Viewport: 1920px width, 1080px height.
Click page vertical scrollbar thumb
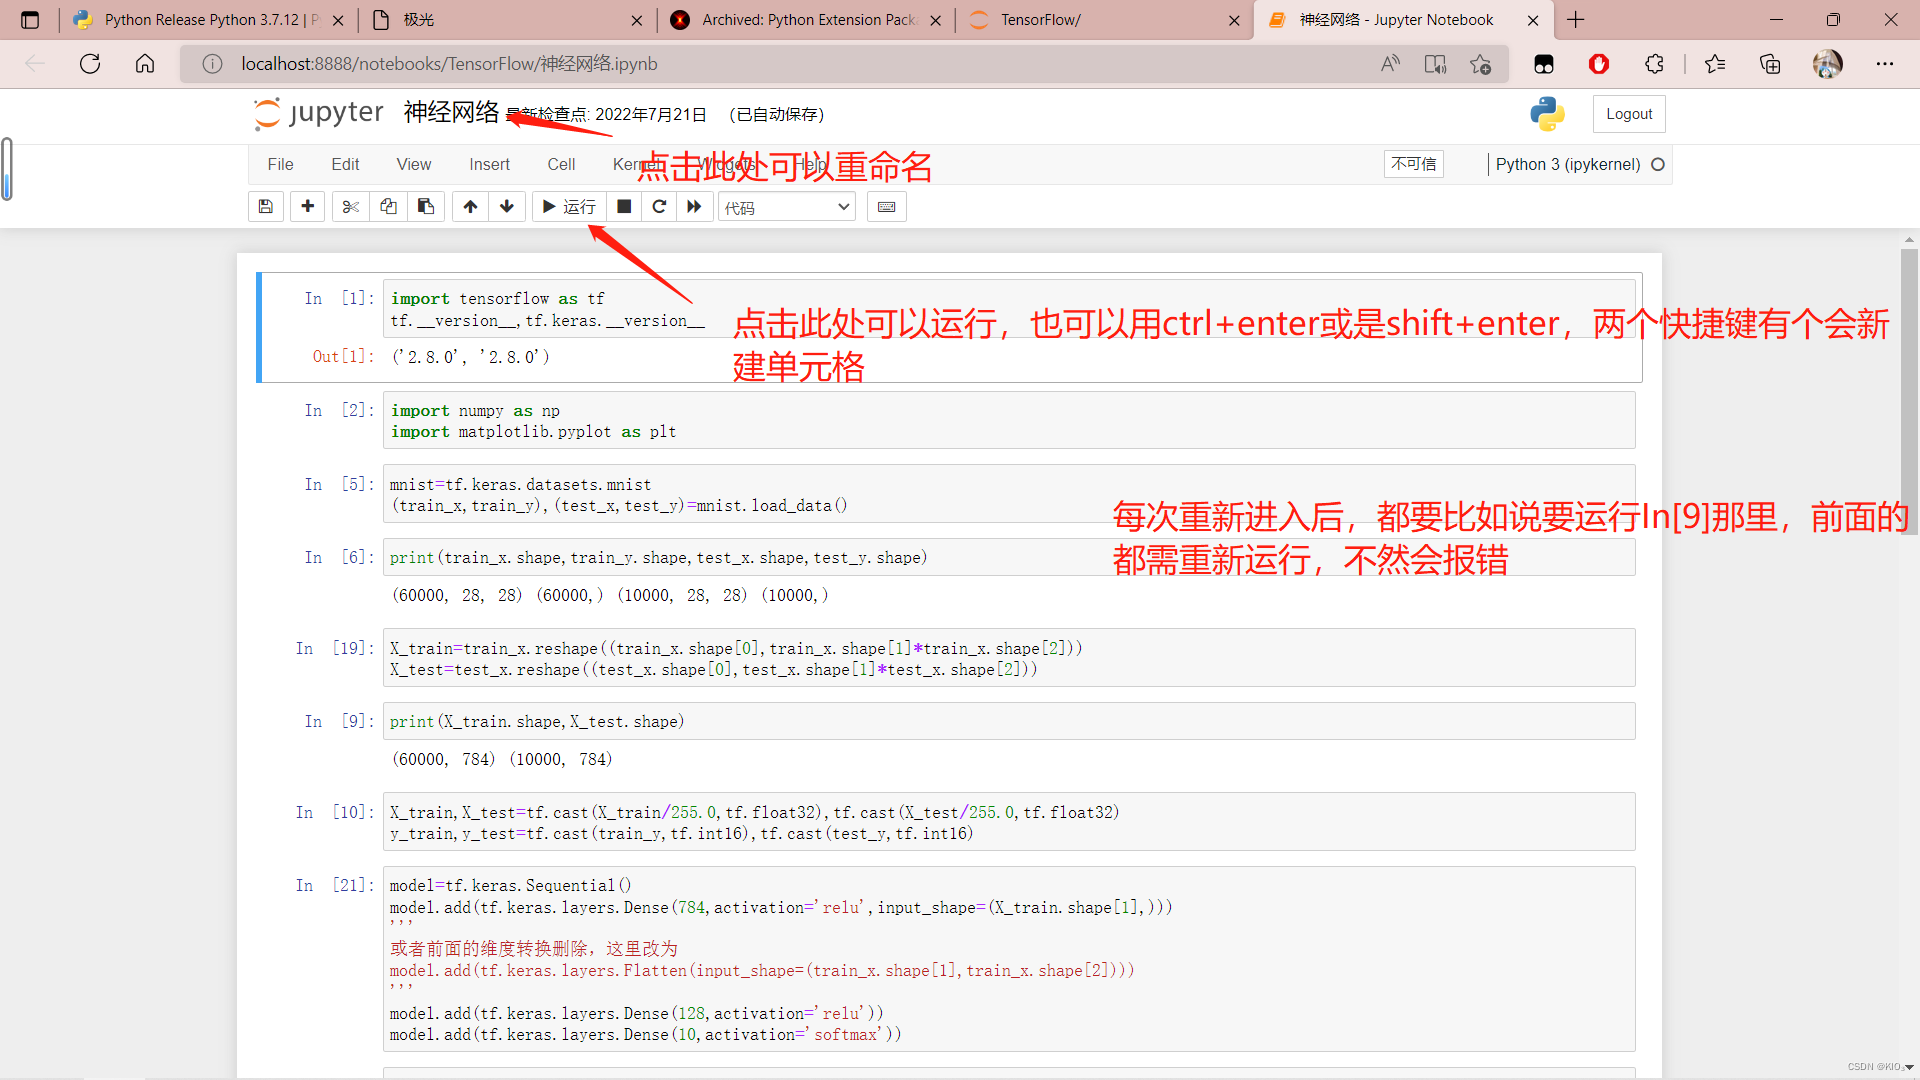1909,390
